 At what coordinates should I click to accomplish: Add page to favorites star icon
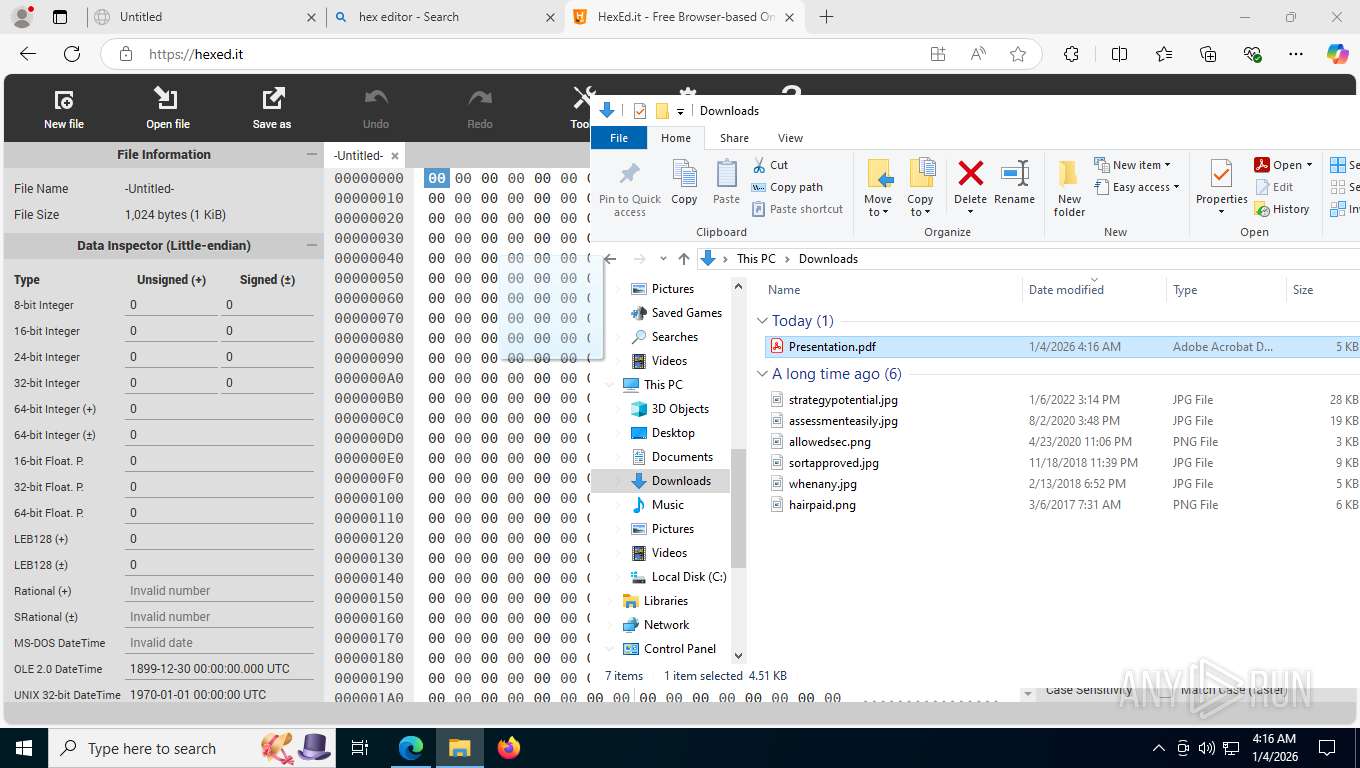tap(1018, 54)
